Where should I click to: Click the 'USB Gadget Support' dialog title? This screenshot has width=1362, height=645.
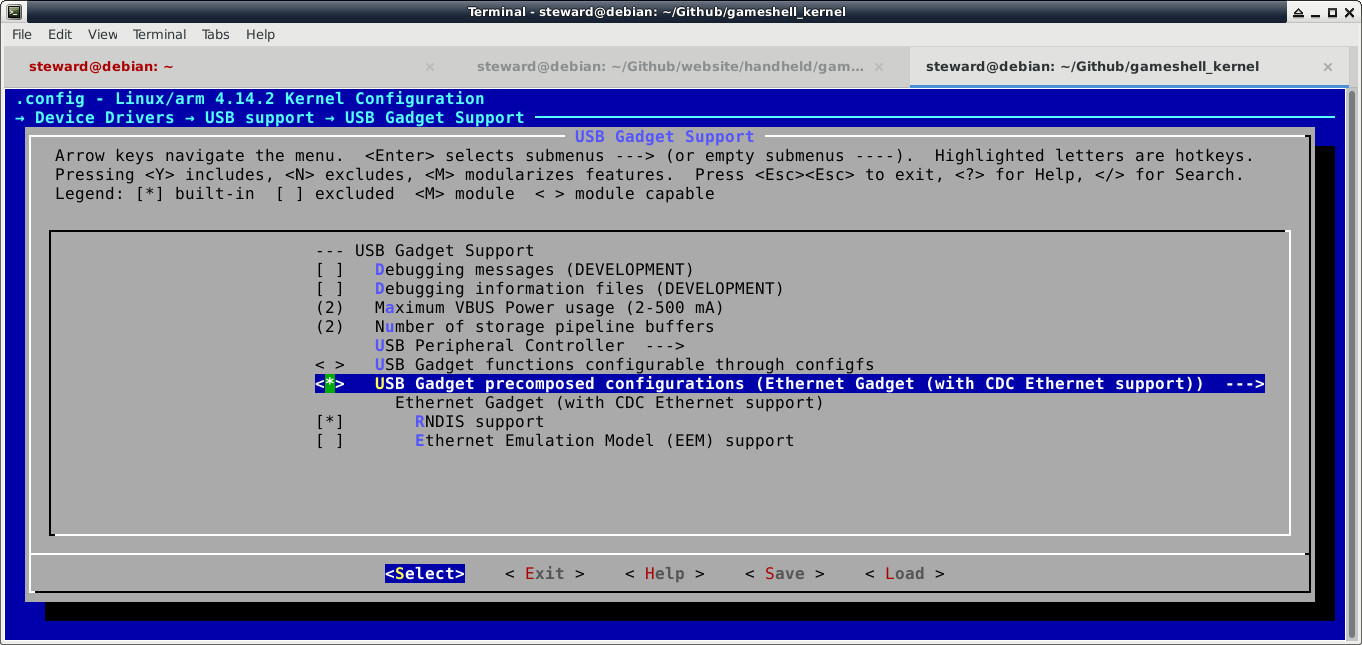[664, 137]
